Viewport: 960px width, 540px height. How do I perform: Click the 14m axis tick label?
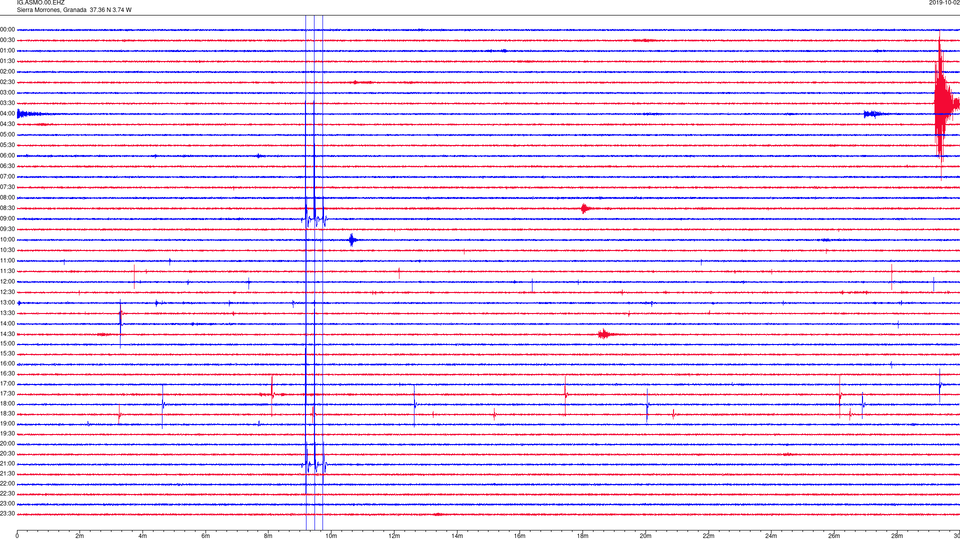tap(457, 536)
